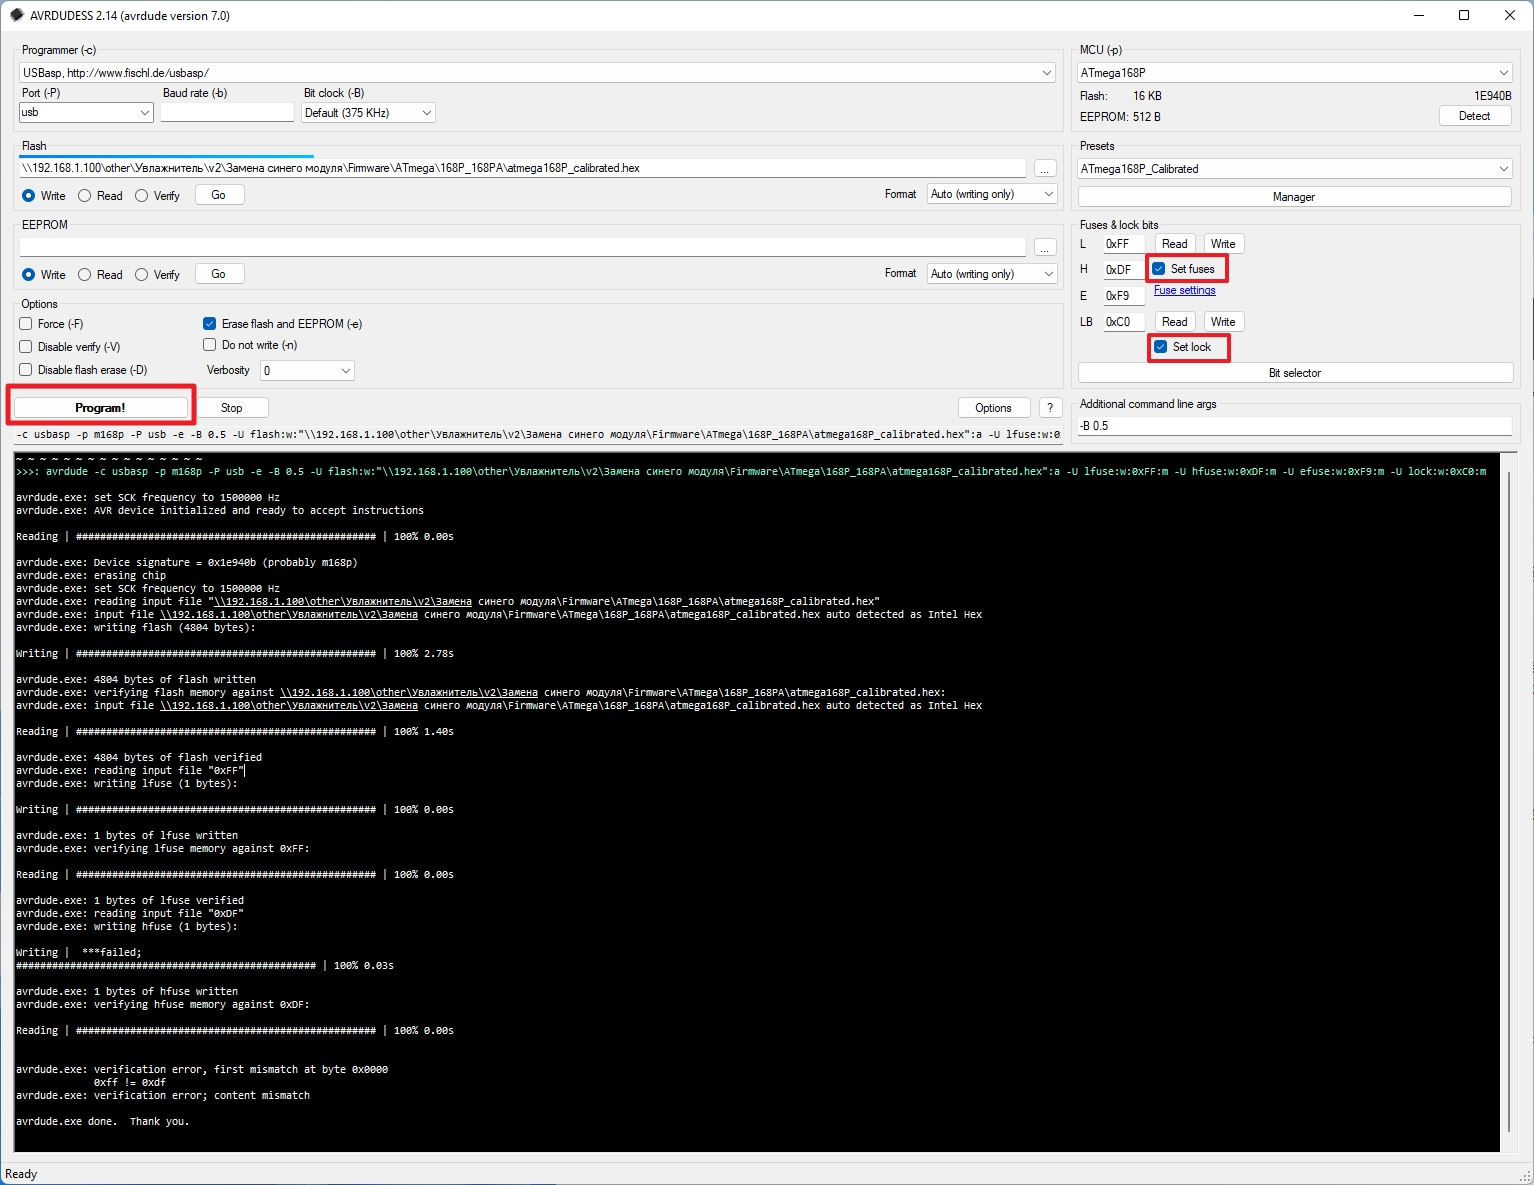
Task: Open the Bit clock (-B) dropdown
Action: coord(368,113)
